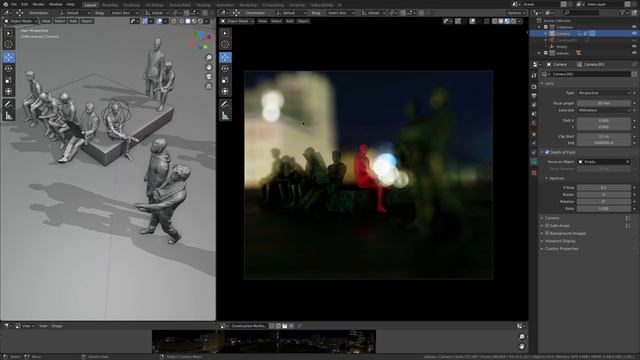Open the Render menu
Screen dimensions: 640x360
point(38,4)
